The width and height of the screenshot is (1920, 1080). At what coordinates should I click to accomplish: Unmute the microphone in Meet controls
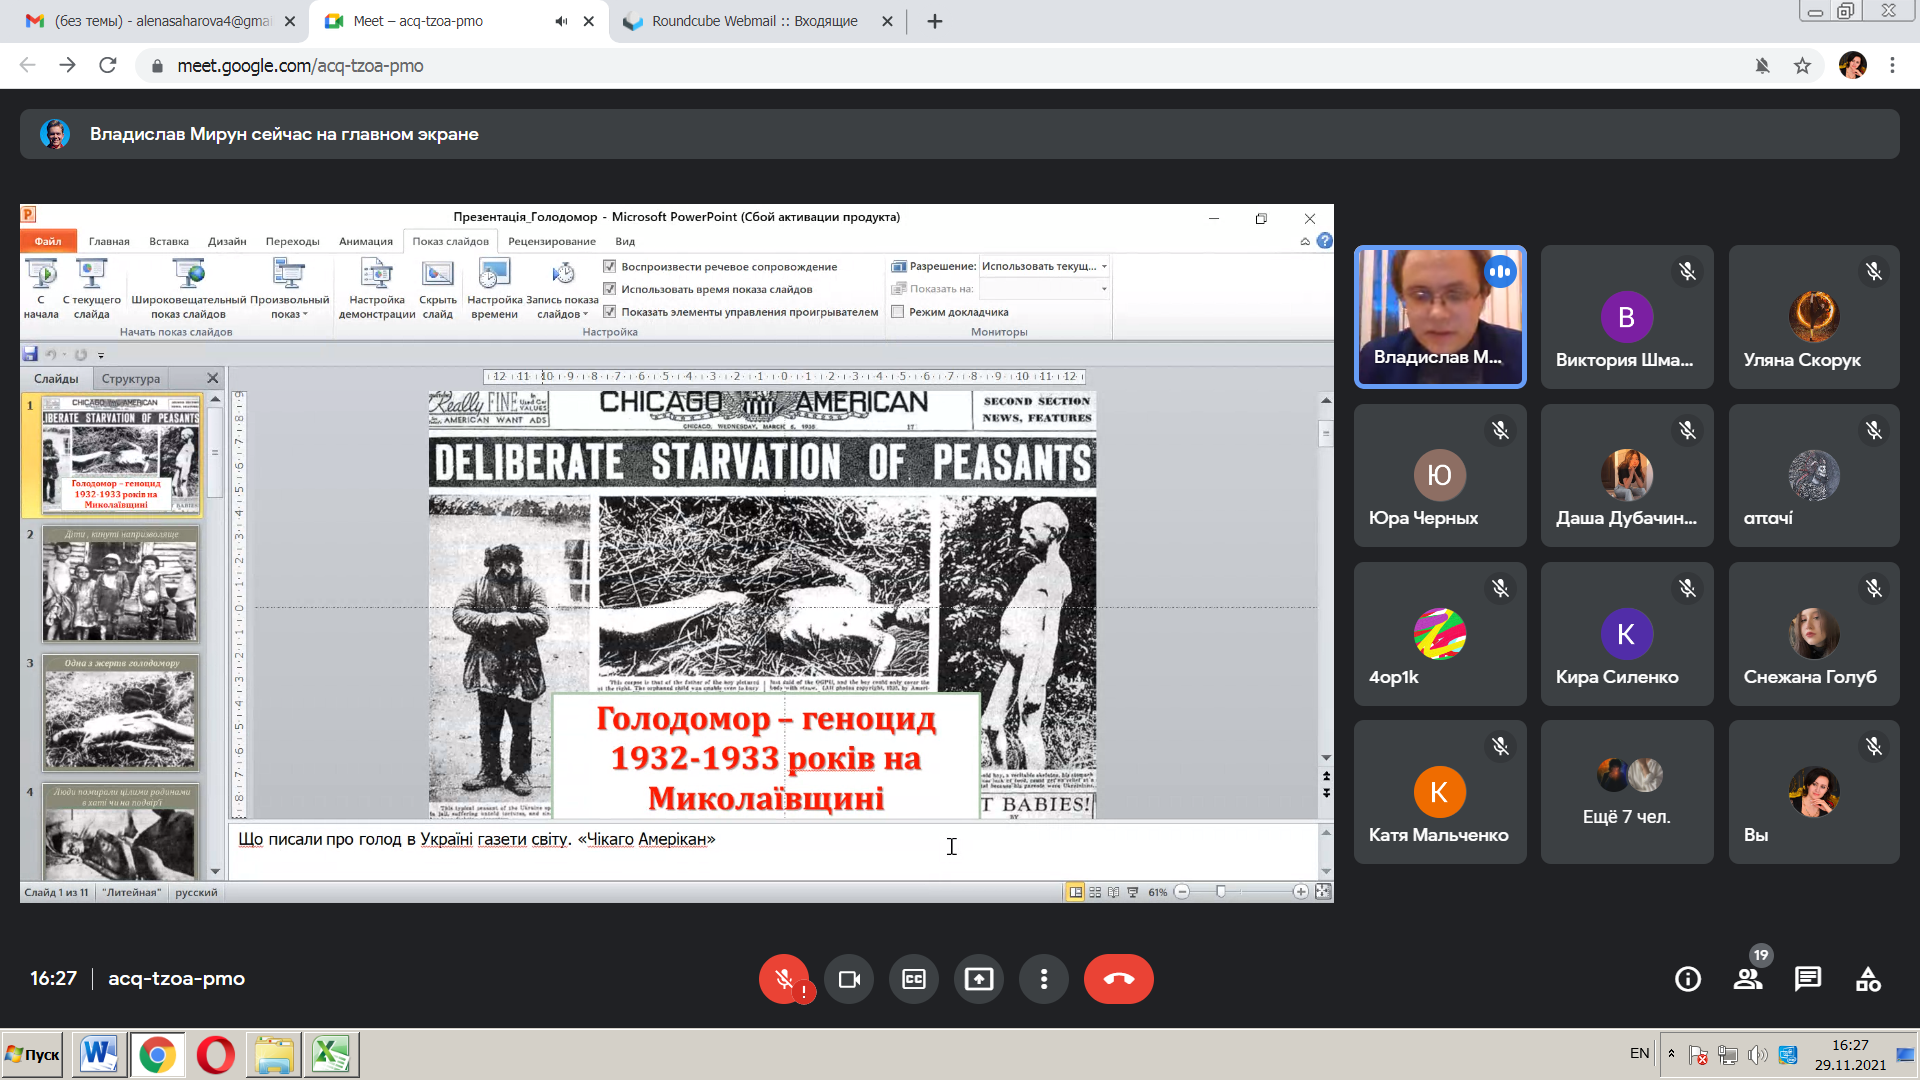[784, 979]
